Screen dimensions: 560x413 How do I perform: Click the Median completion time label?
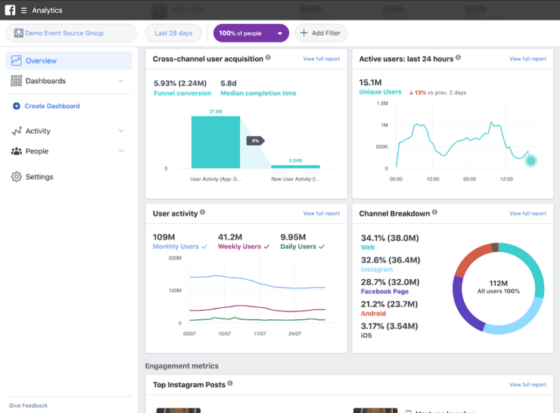(258, 93)
